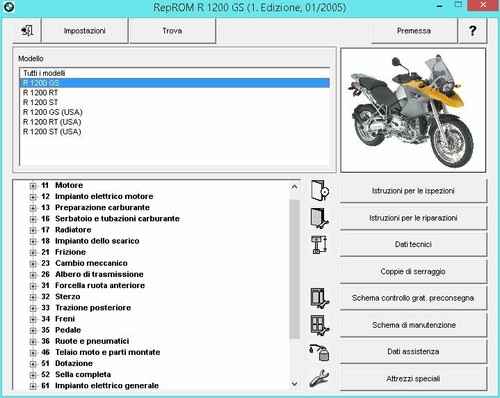Open the Premessa foreword
Viewport: 500px width, 398px height.
coord(414,31)
